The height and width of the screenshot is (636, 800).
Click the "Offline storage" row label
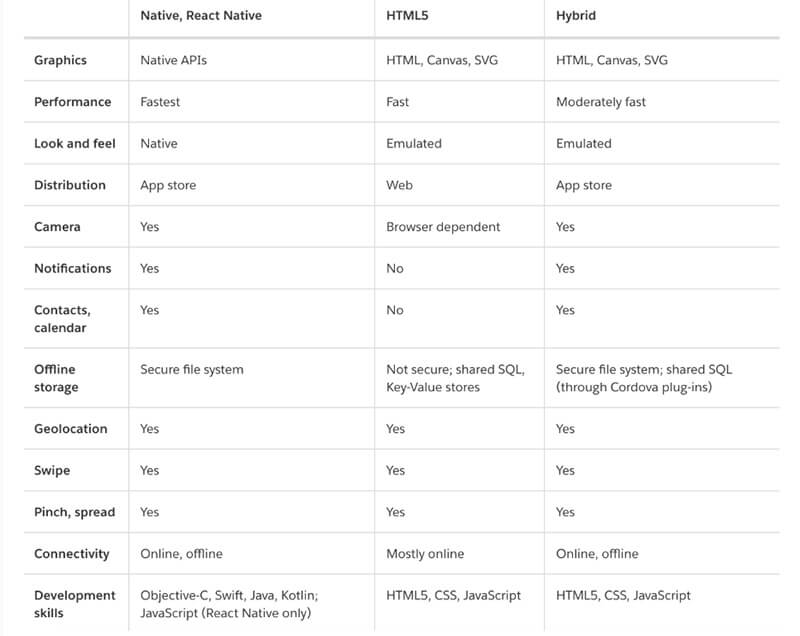pos(56,378)
